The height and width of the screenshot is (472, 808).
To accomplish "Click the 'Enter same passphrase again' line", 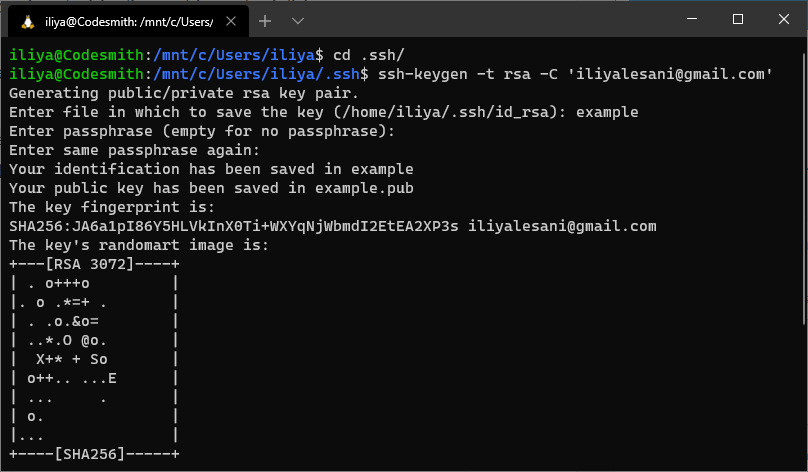I will pyautogui.click(x=134, y=150).
